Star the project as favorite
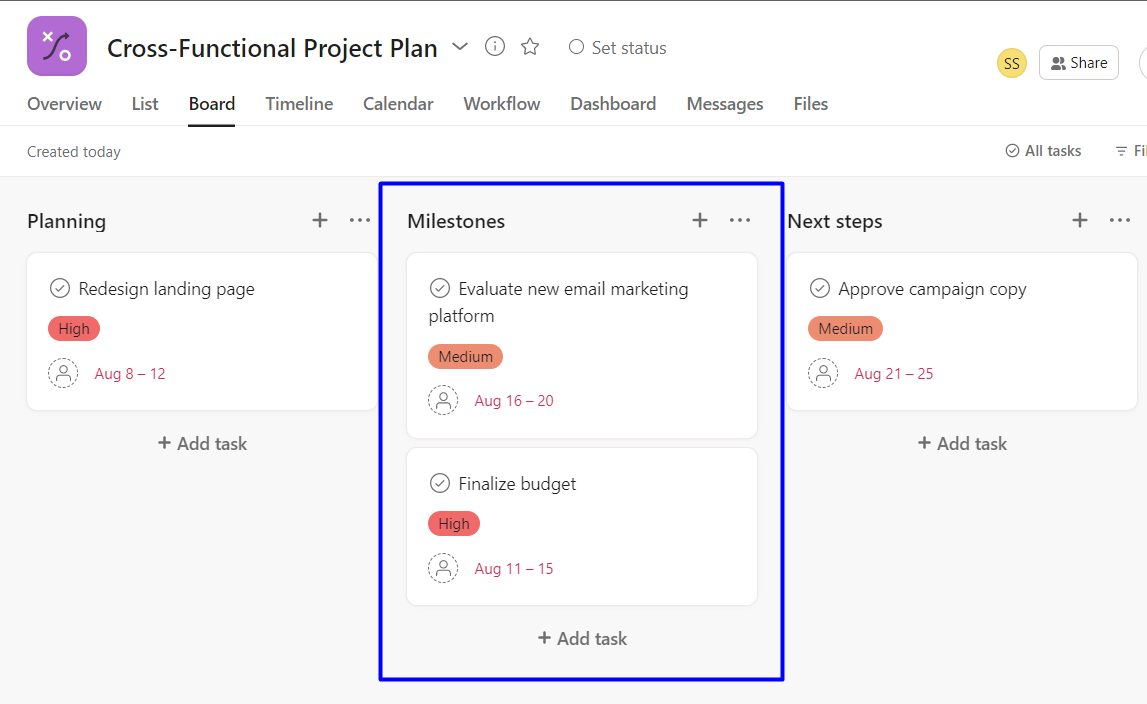 (530, 47)
